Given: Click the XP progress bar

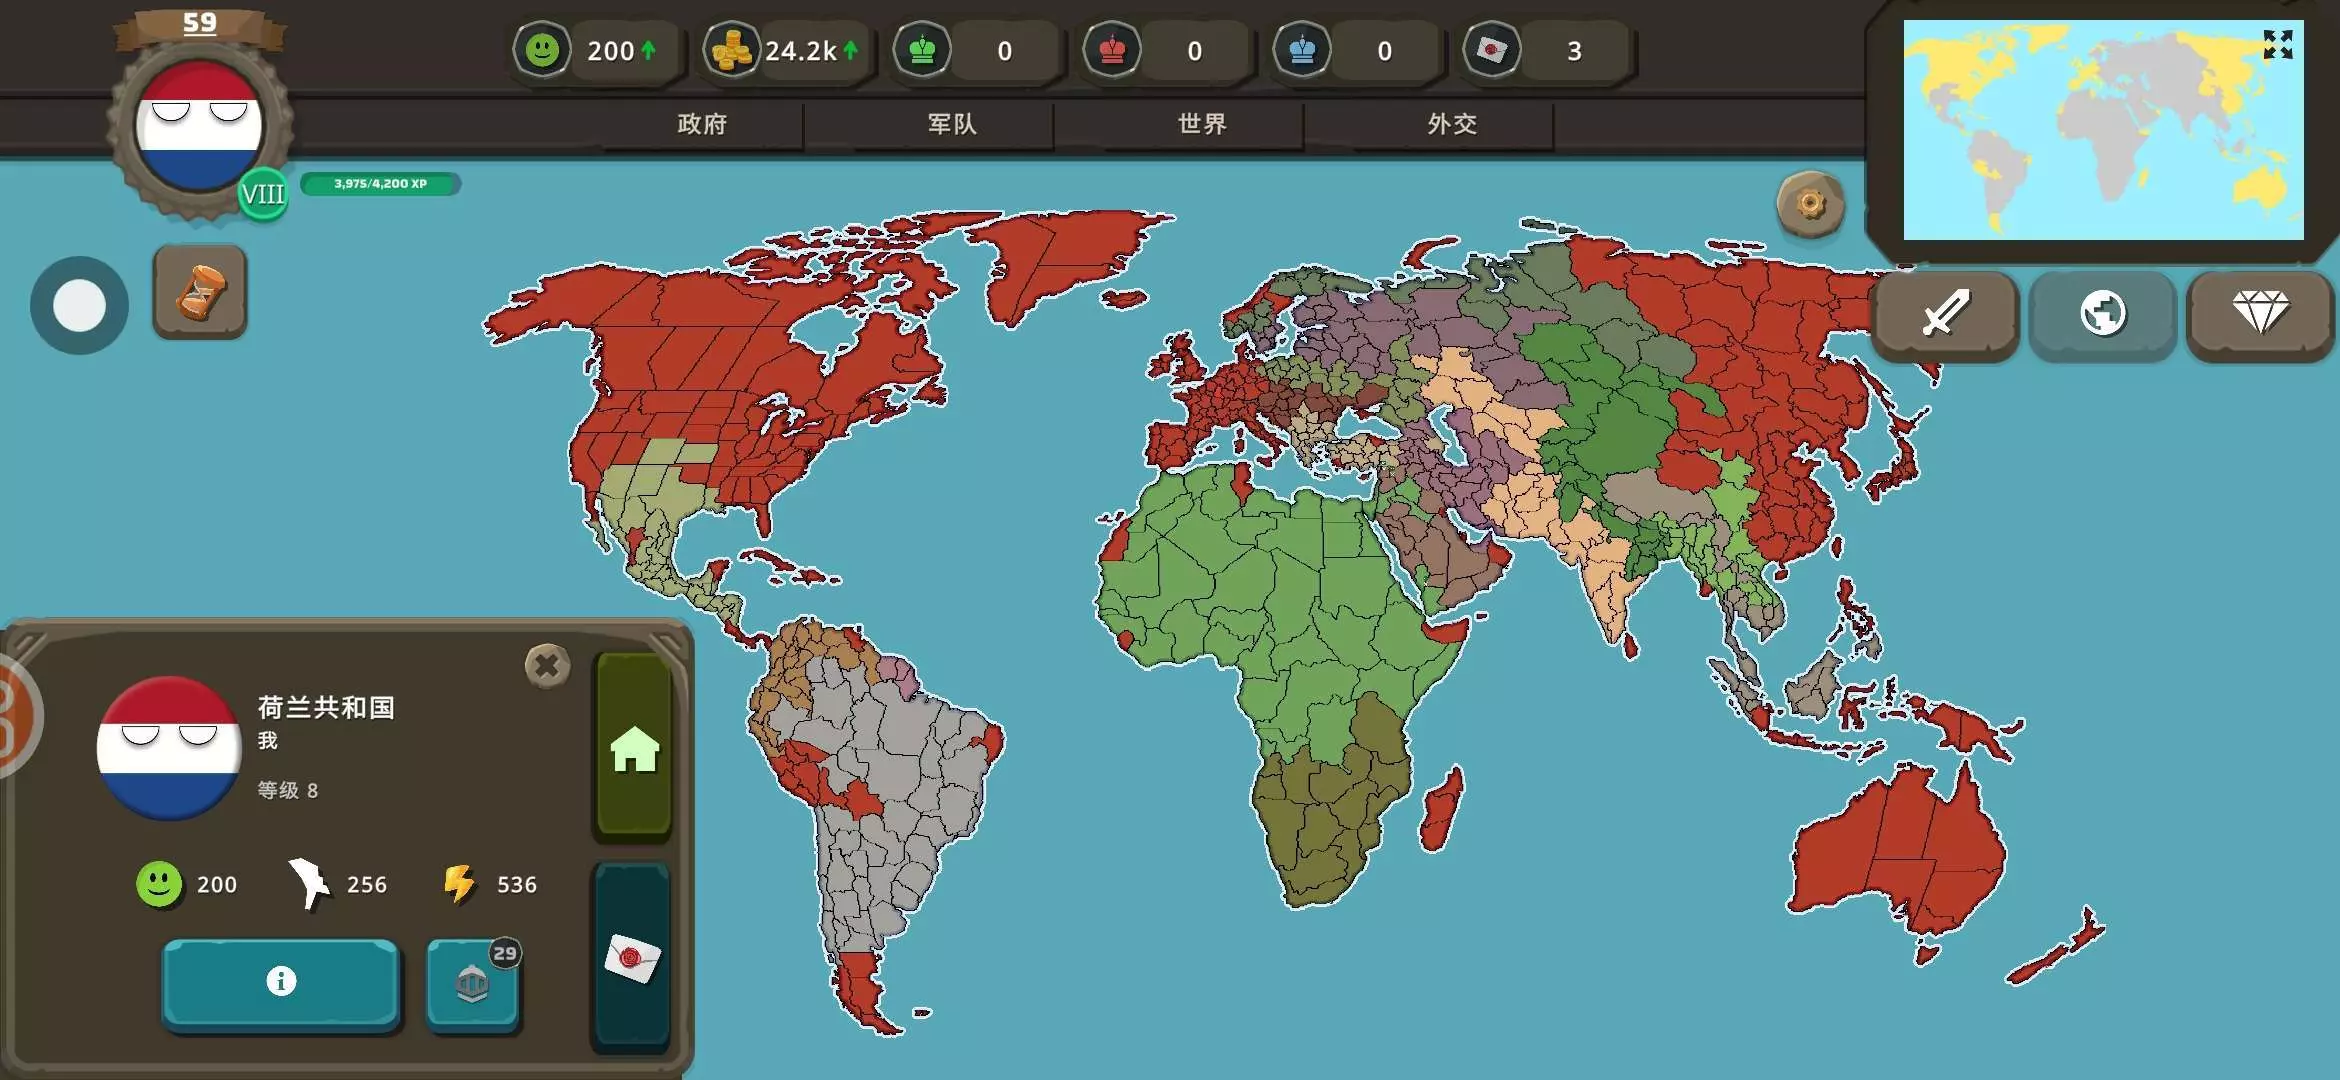Looking at the screenshot, I should [380, 184].
